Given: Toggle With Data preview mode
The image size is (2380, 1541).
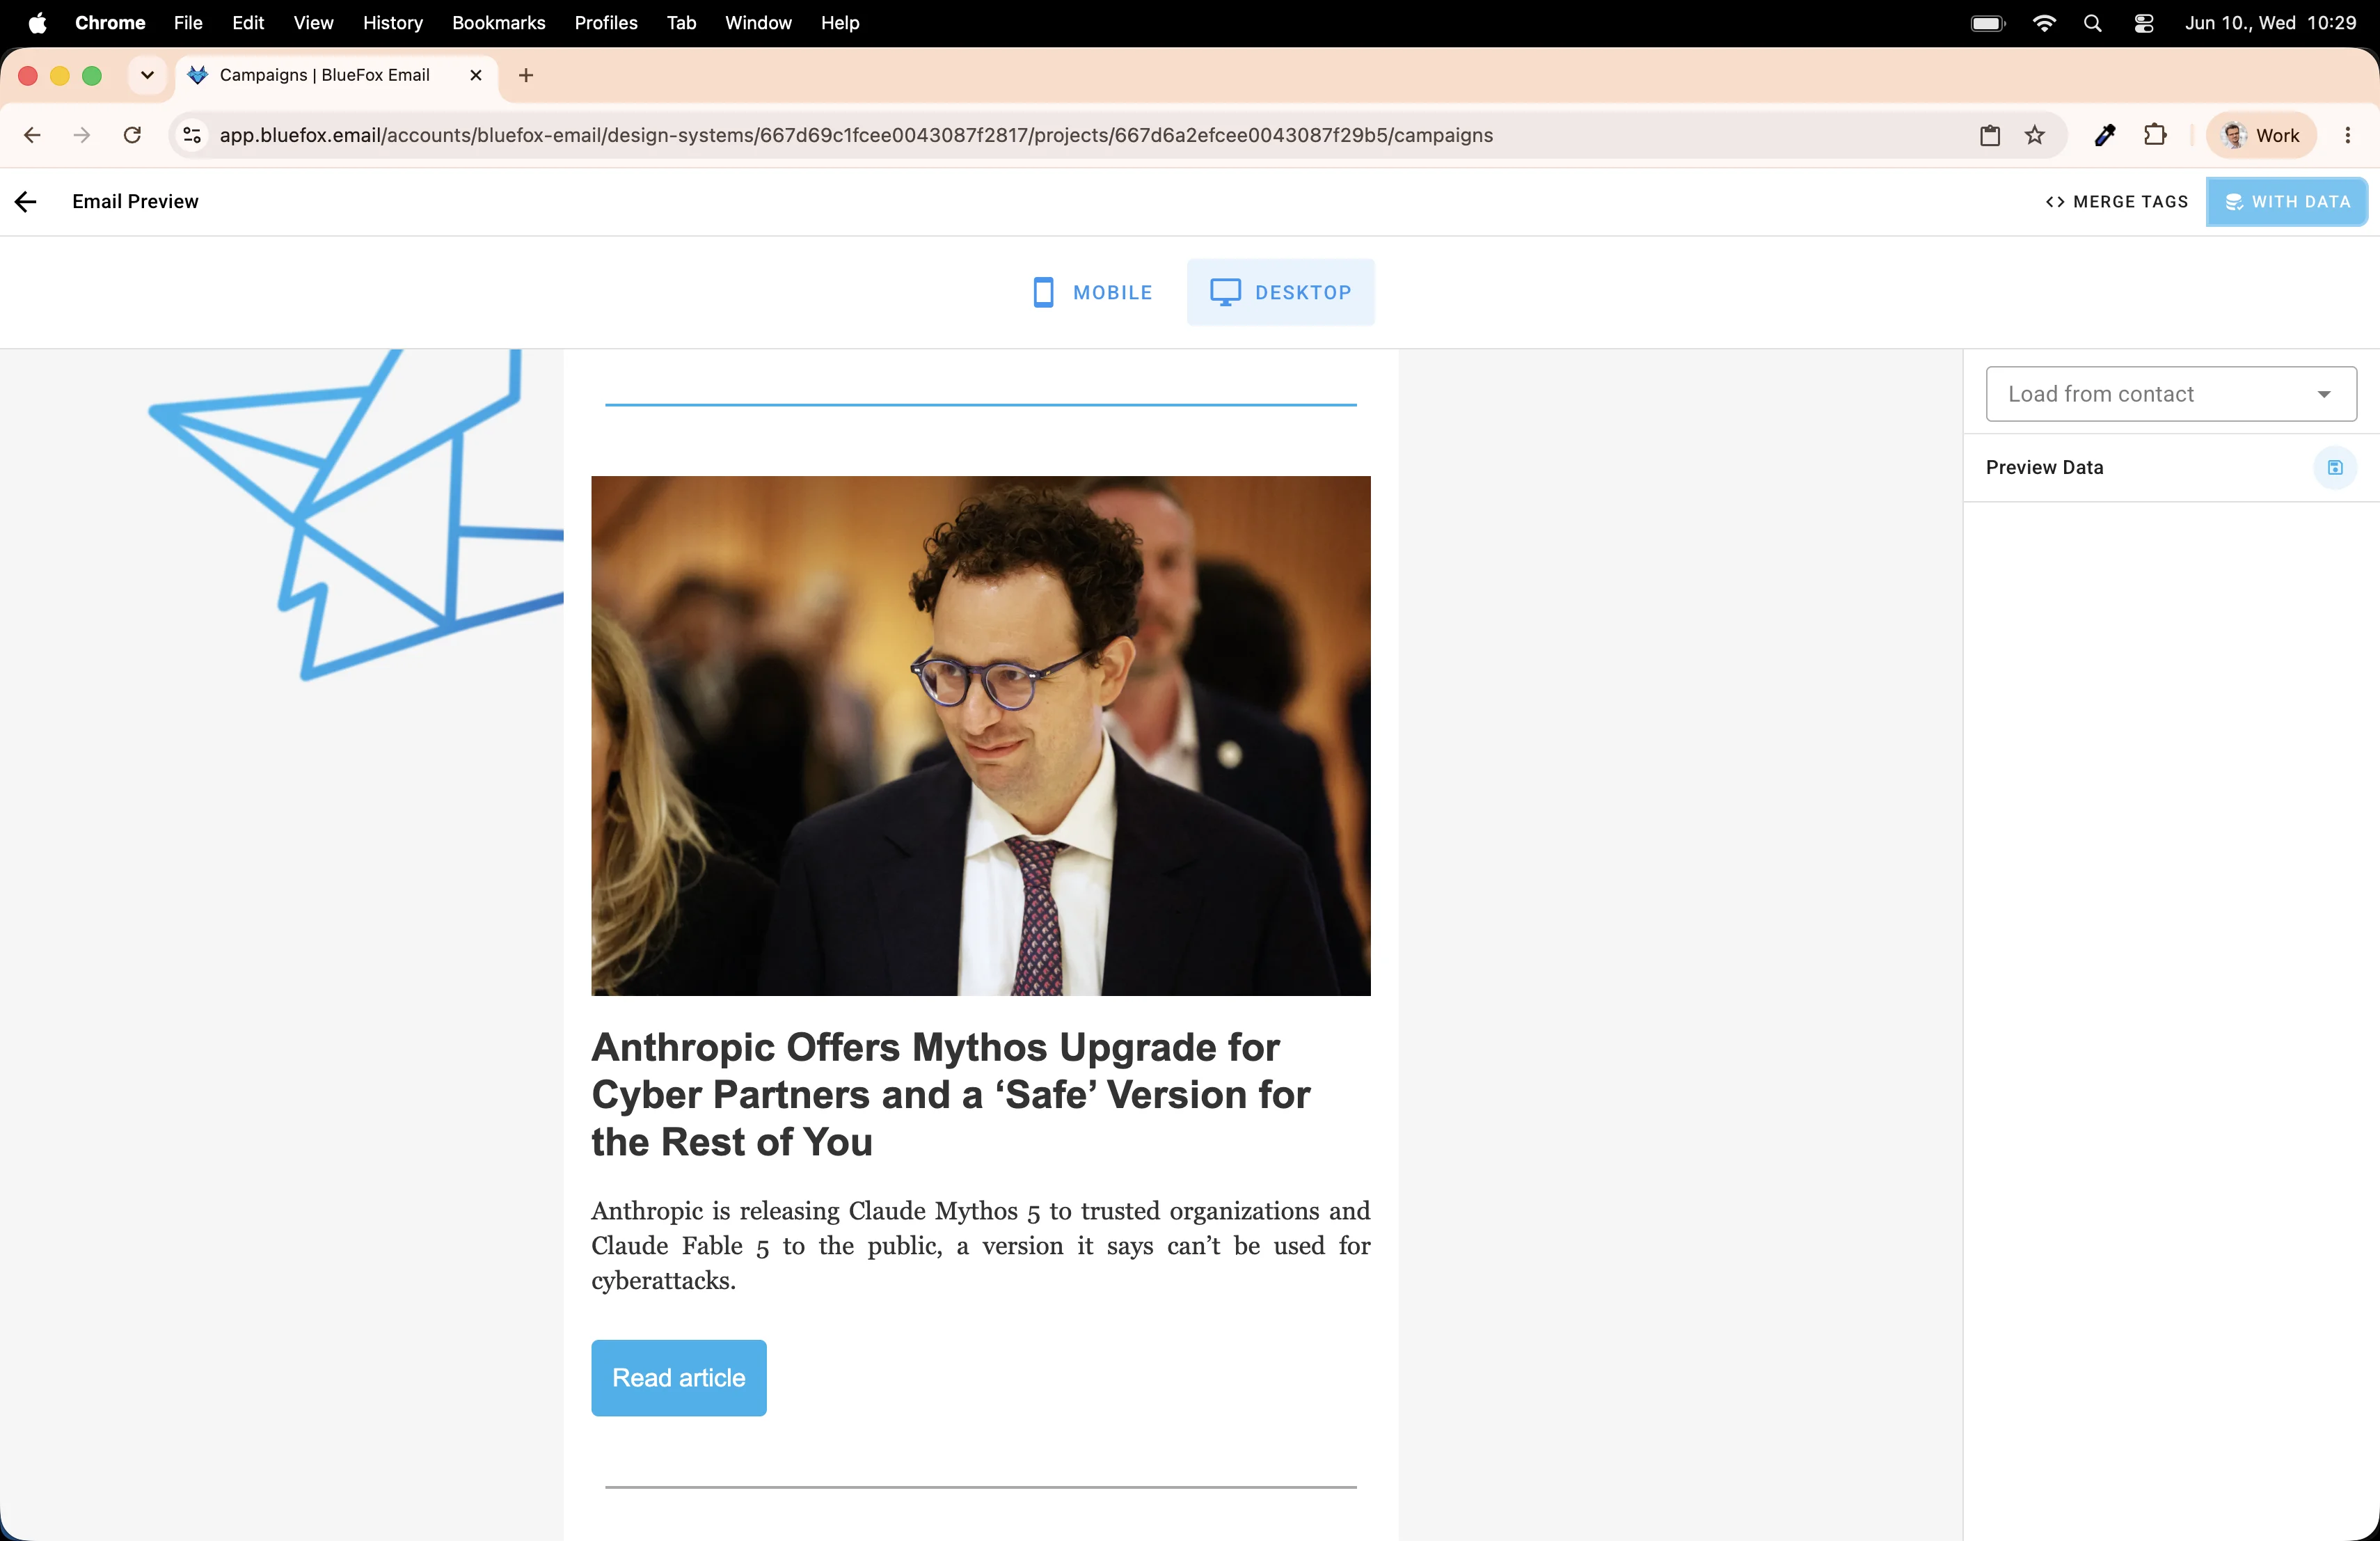Looking at the screenshot, I should (2286, 202).
